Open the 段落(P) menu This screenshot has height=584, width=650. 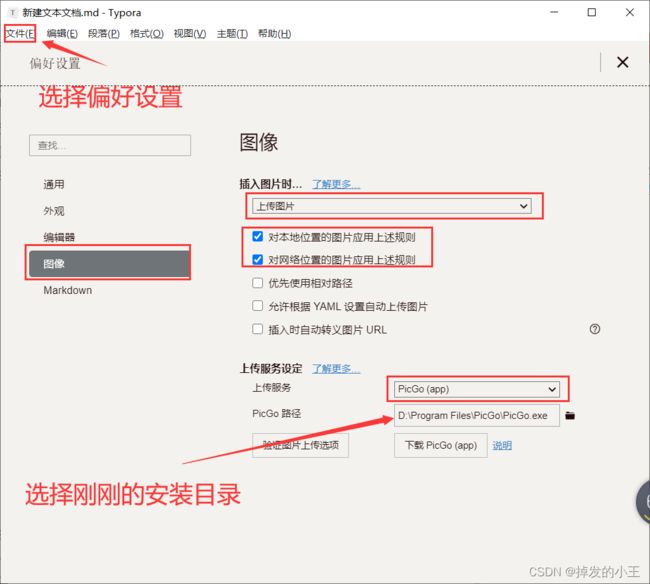click(104, 34)
